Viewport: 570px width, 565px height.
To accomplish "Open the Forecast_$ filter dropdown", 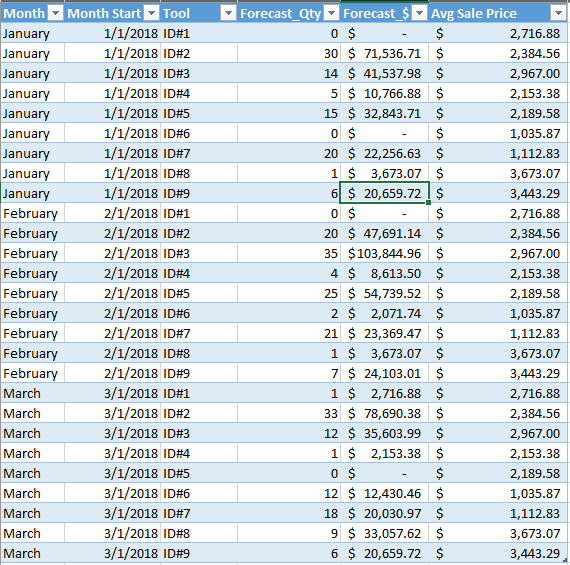I will click(x=420, y=14).
